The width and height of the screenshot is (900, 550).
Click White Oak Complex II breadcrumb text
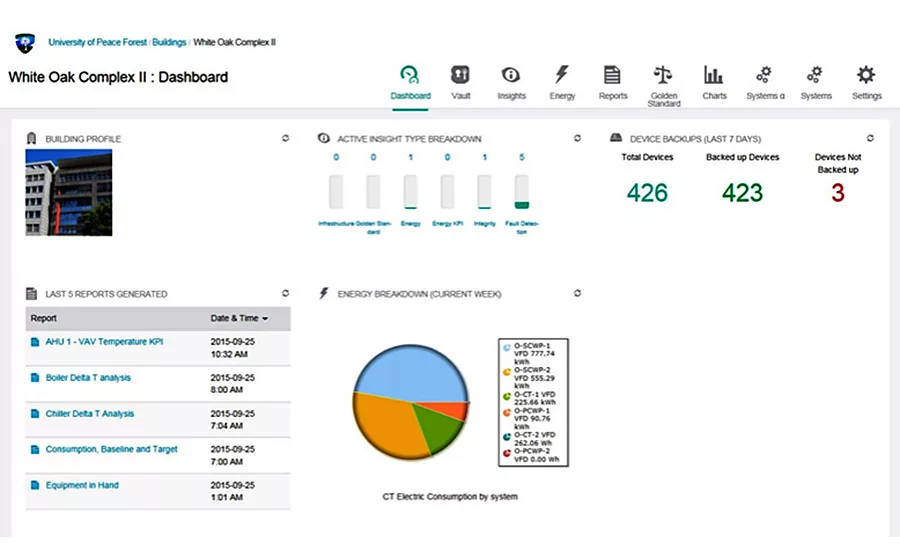[234, 42]
